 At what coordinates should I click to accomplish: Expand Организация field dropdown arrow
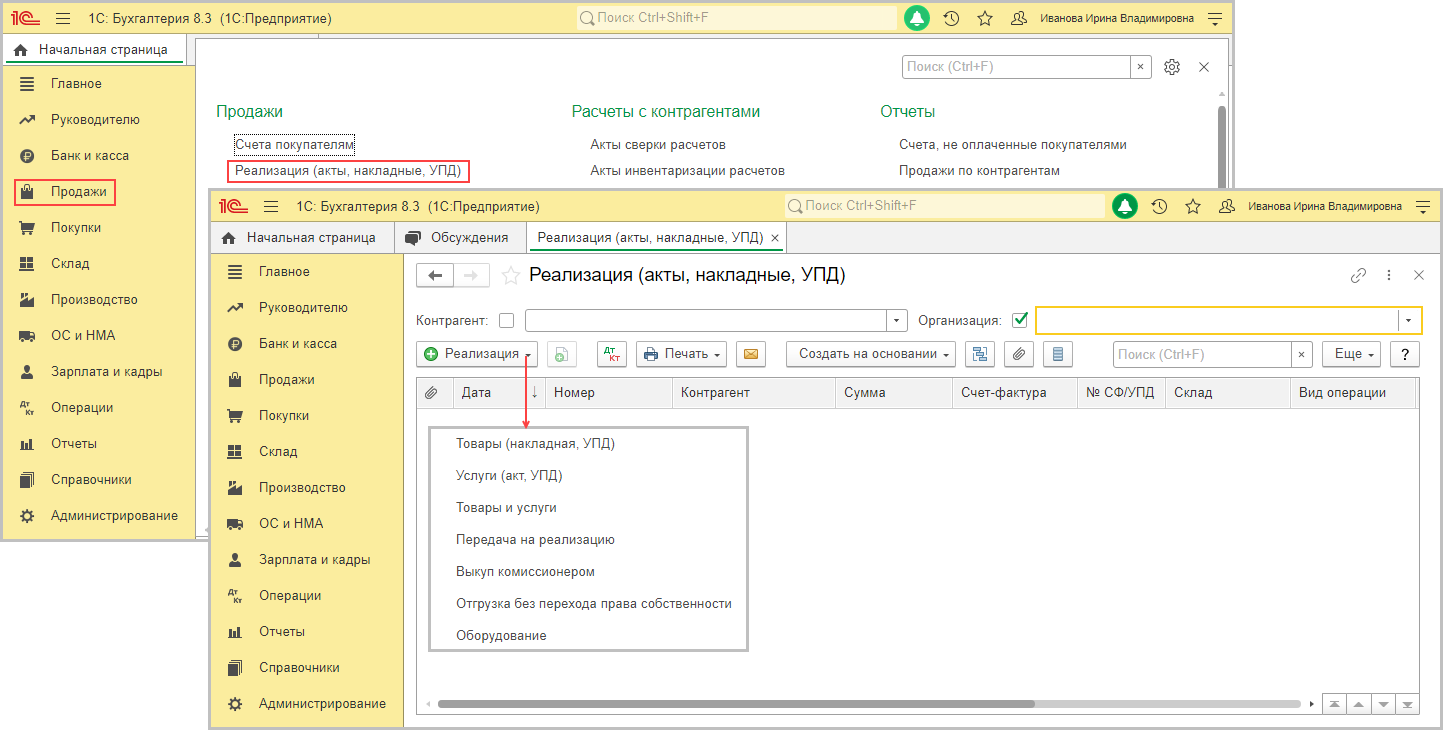point(1409,321)
